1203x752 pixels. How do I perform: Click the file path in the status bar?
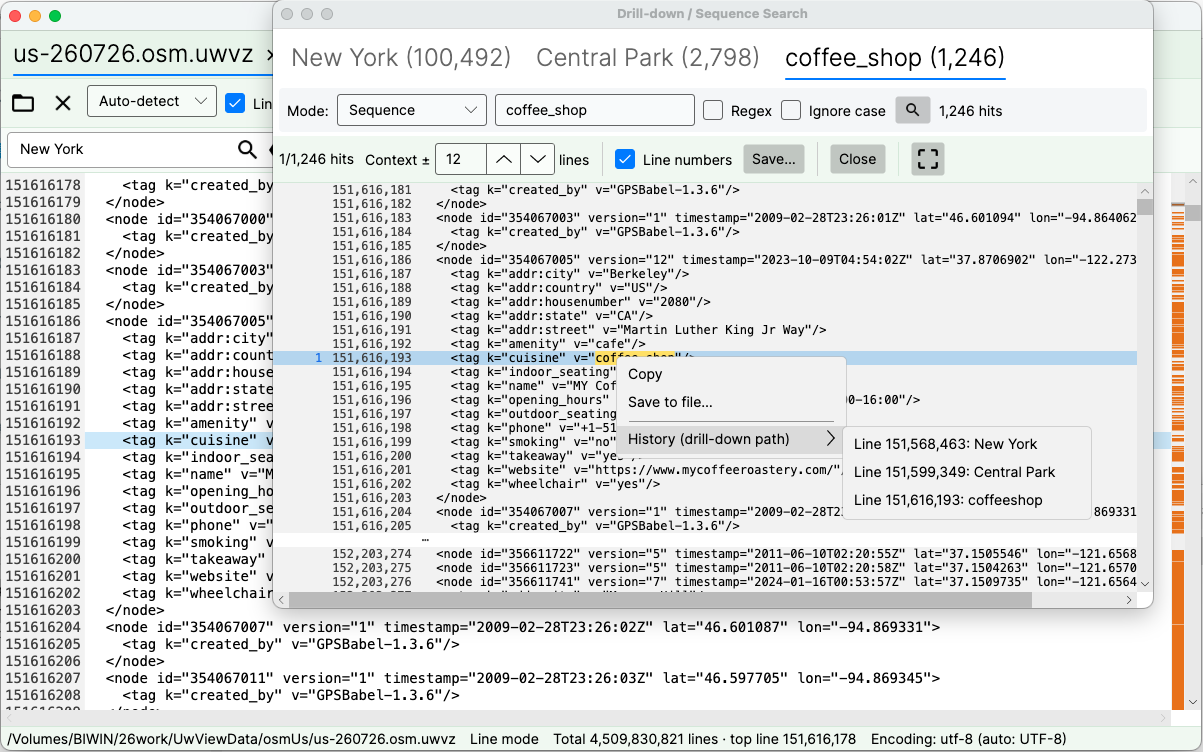(231, 739)
